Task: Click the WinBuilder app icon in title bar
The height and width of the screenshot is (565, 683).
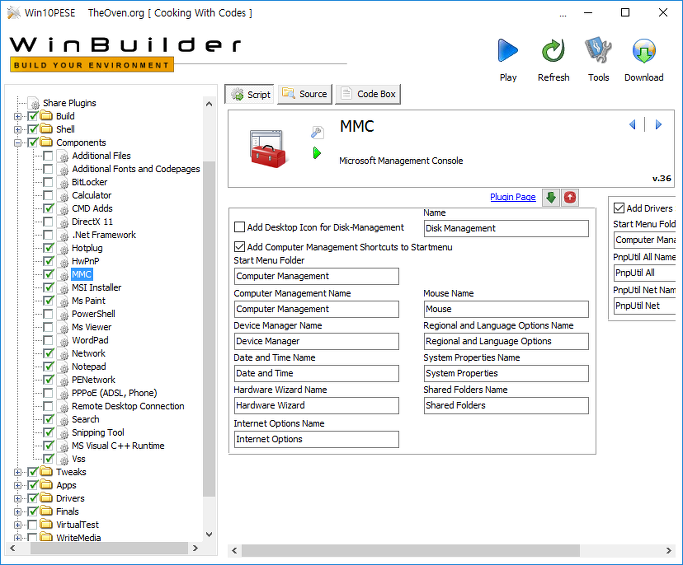Action: point(14,13)
